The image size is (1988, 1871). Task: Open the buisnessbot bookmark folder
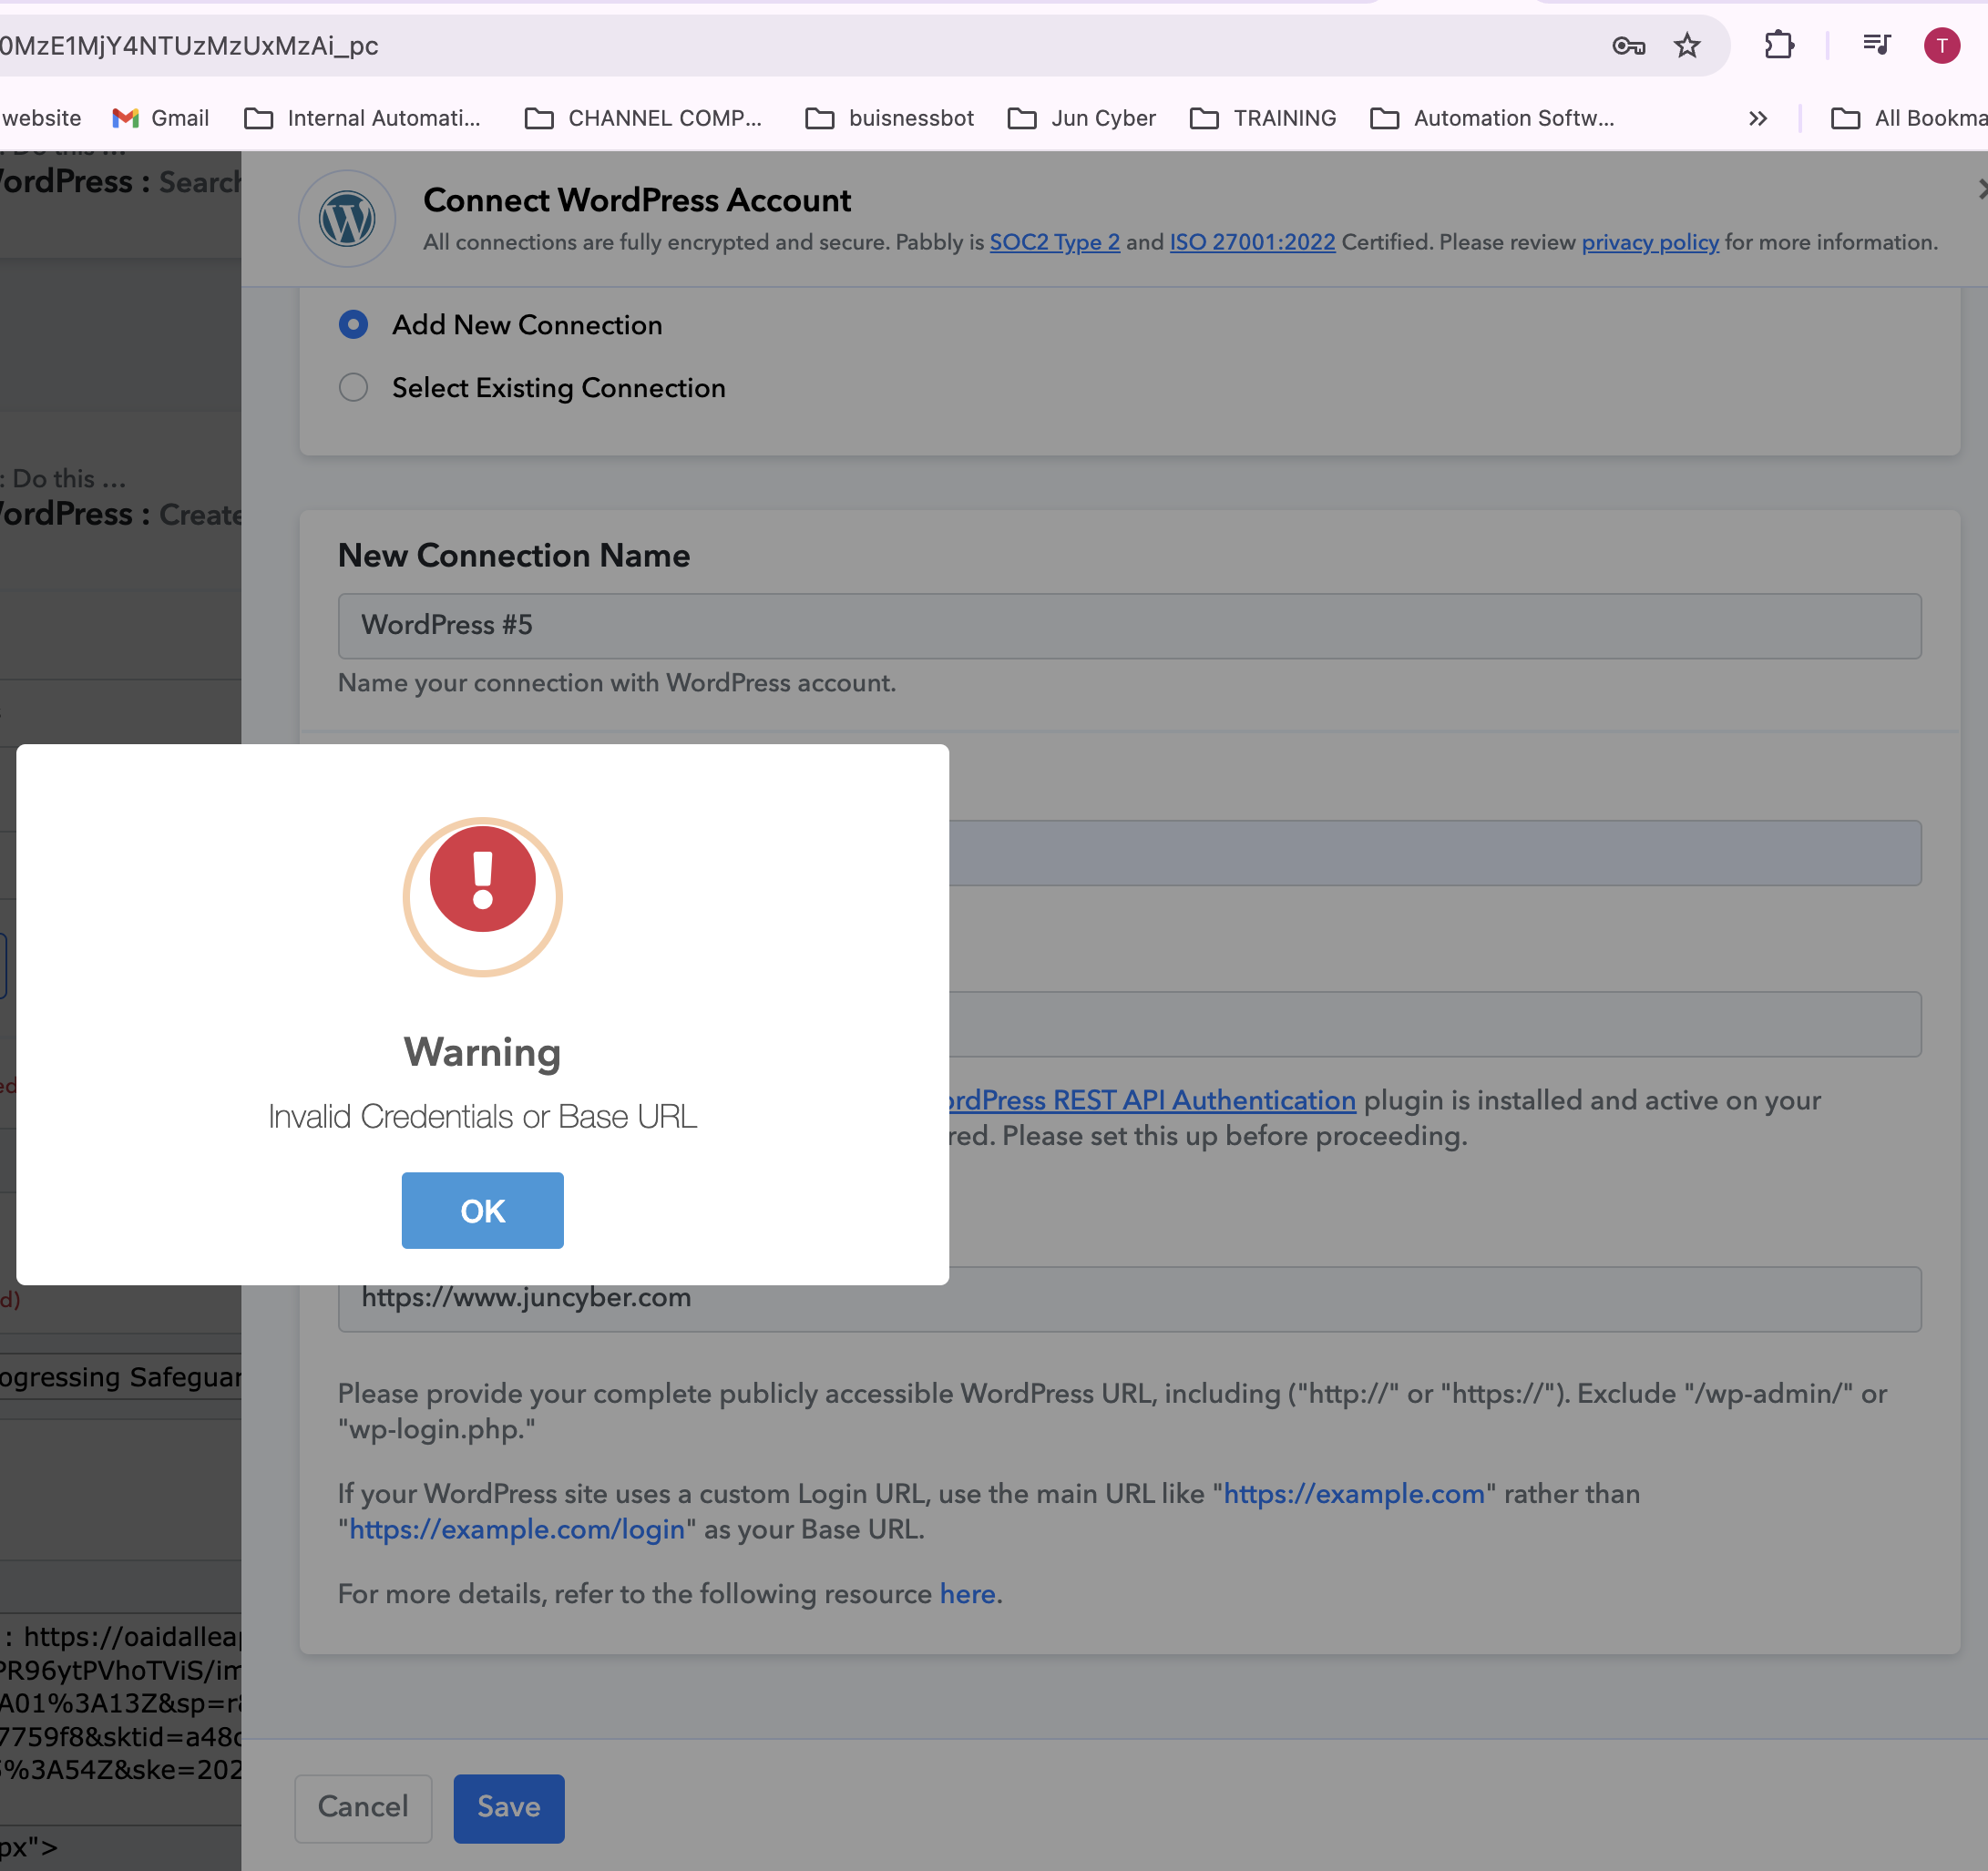pyautogui.click(x=890, y=118)
